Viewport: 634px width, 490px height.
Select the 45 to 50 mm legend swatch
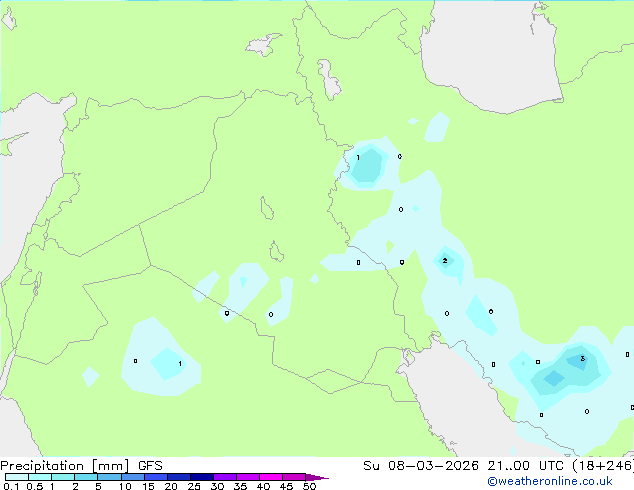click(294, 477)
